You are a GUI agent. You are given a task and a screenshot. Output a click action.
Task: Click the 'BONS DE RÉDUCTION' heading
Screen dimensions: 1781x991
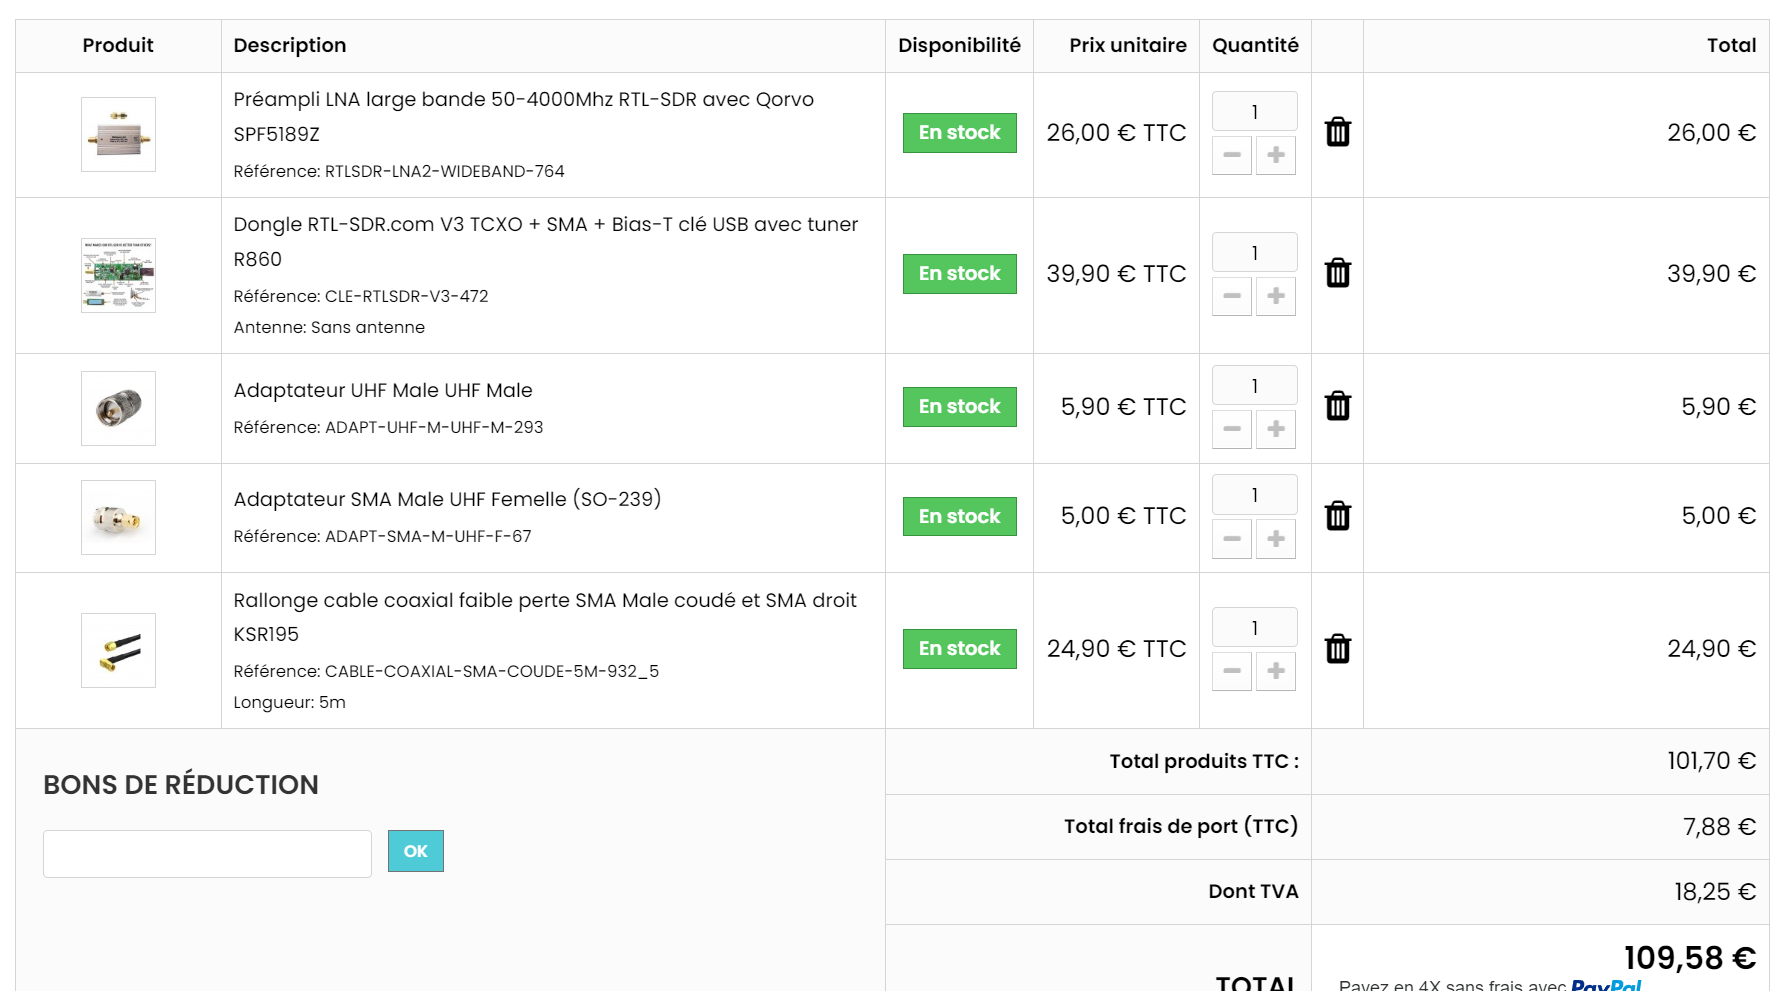tap(181, 785)
